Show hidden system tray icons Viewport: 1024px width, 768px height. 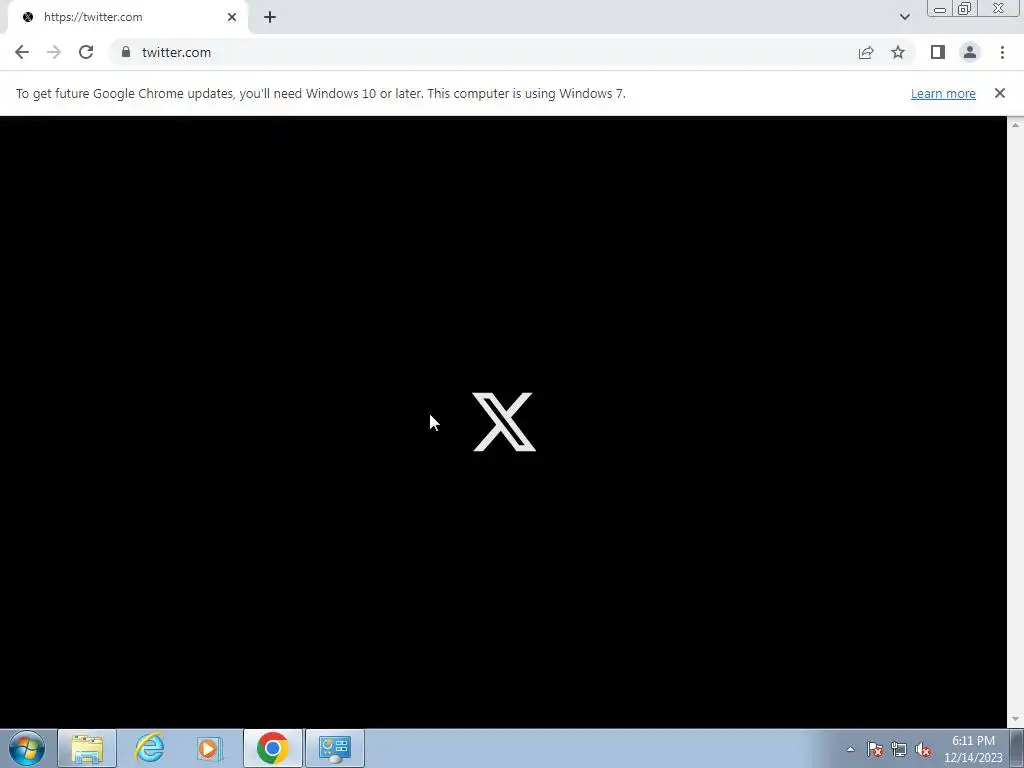click(850, 749)
